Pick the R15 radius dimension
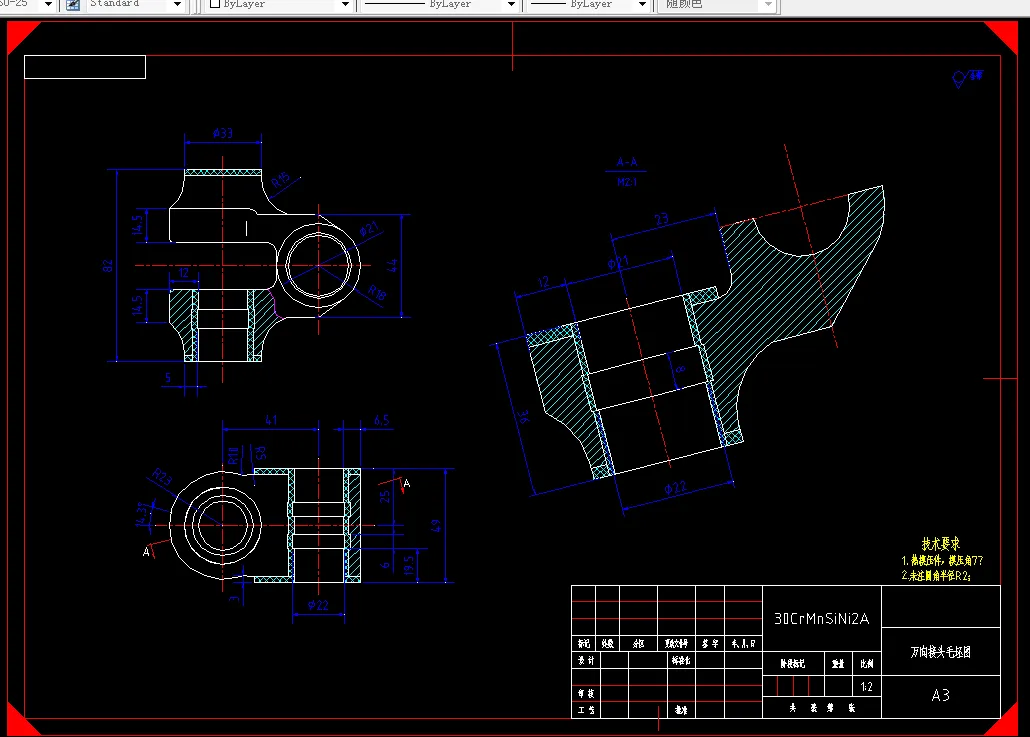Viewport: 1030px width, 737px height. click(x=280, y=180)
